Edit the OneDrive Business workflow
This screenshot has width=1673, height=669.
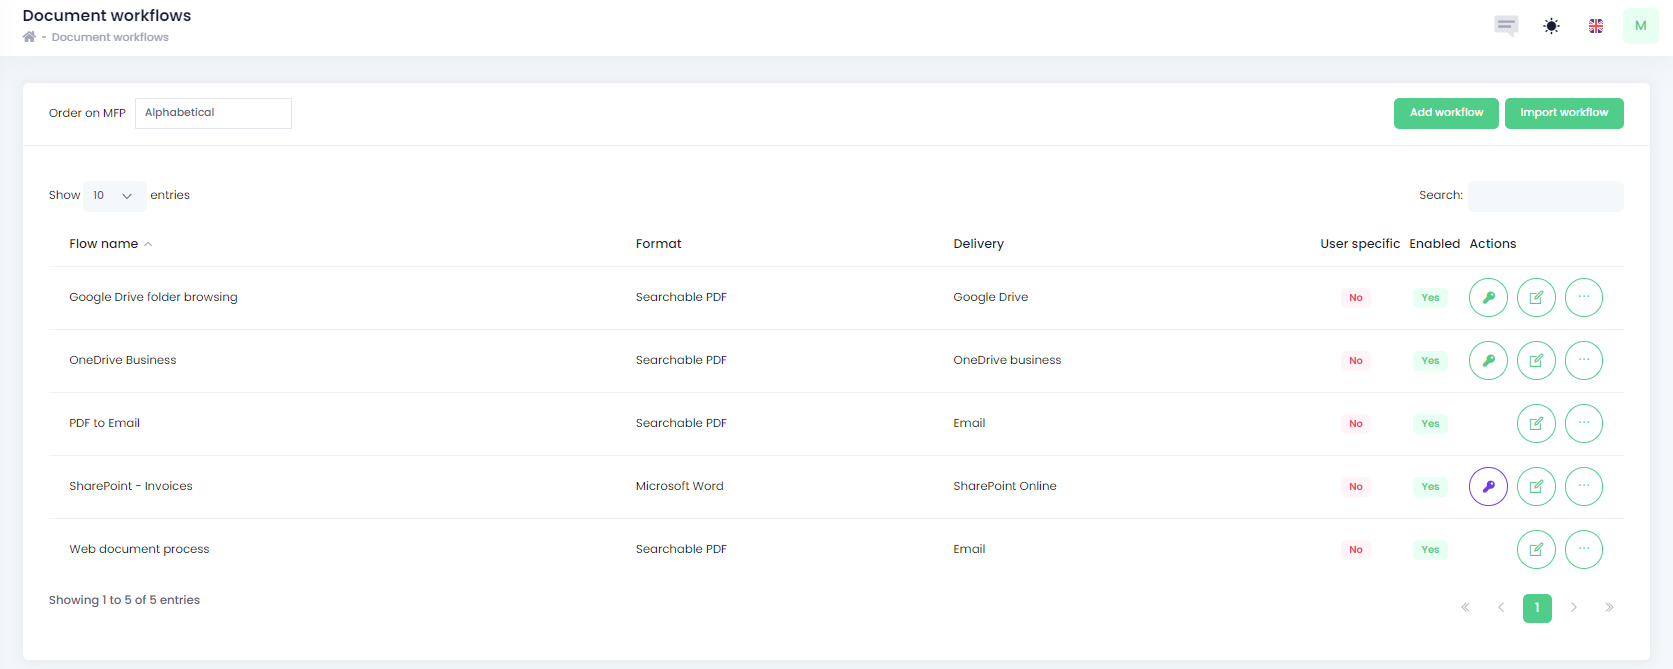1536,360
